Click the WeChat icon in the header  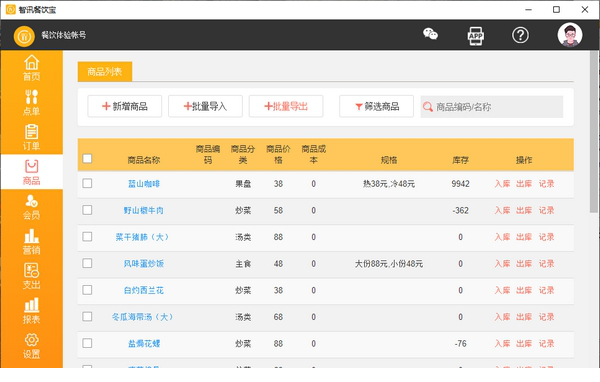[x=430, y=34]
